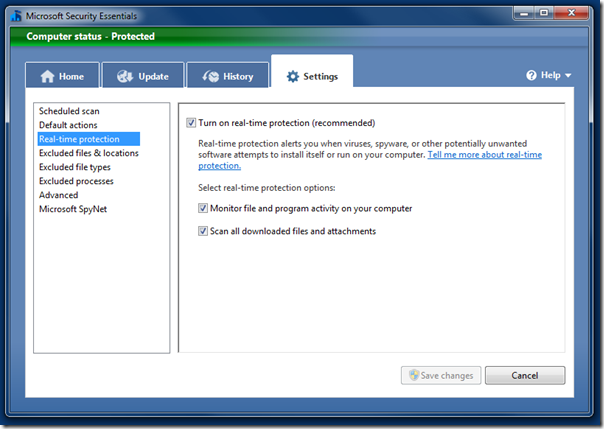Click the Cancel button
Screen dimensions: 604x429
coord(525,375)
